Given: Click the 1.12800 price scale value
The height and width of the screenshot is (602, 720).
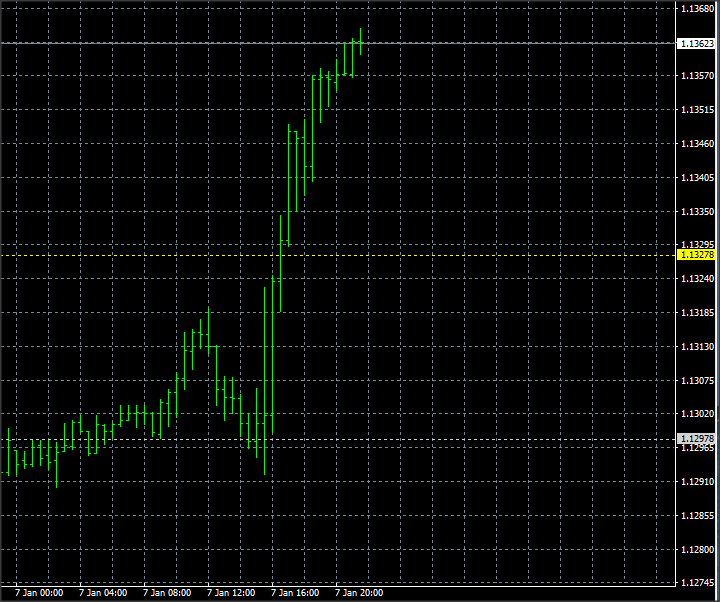Looking at the screenshot, I should click(698, 550).
